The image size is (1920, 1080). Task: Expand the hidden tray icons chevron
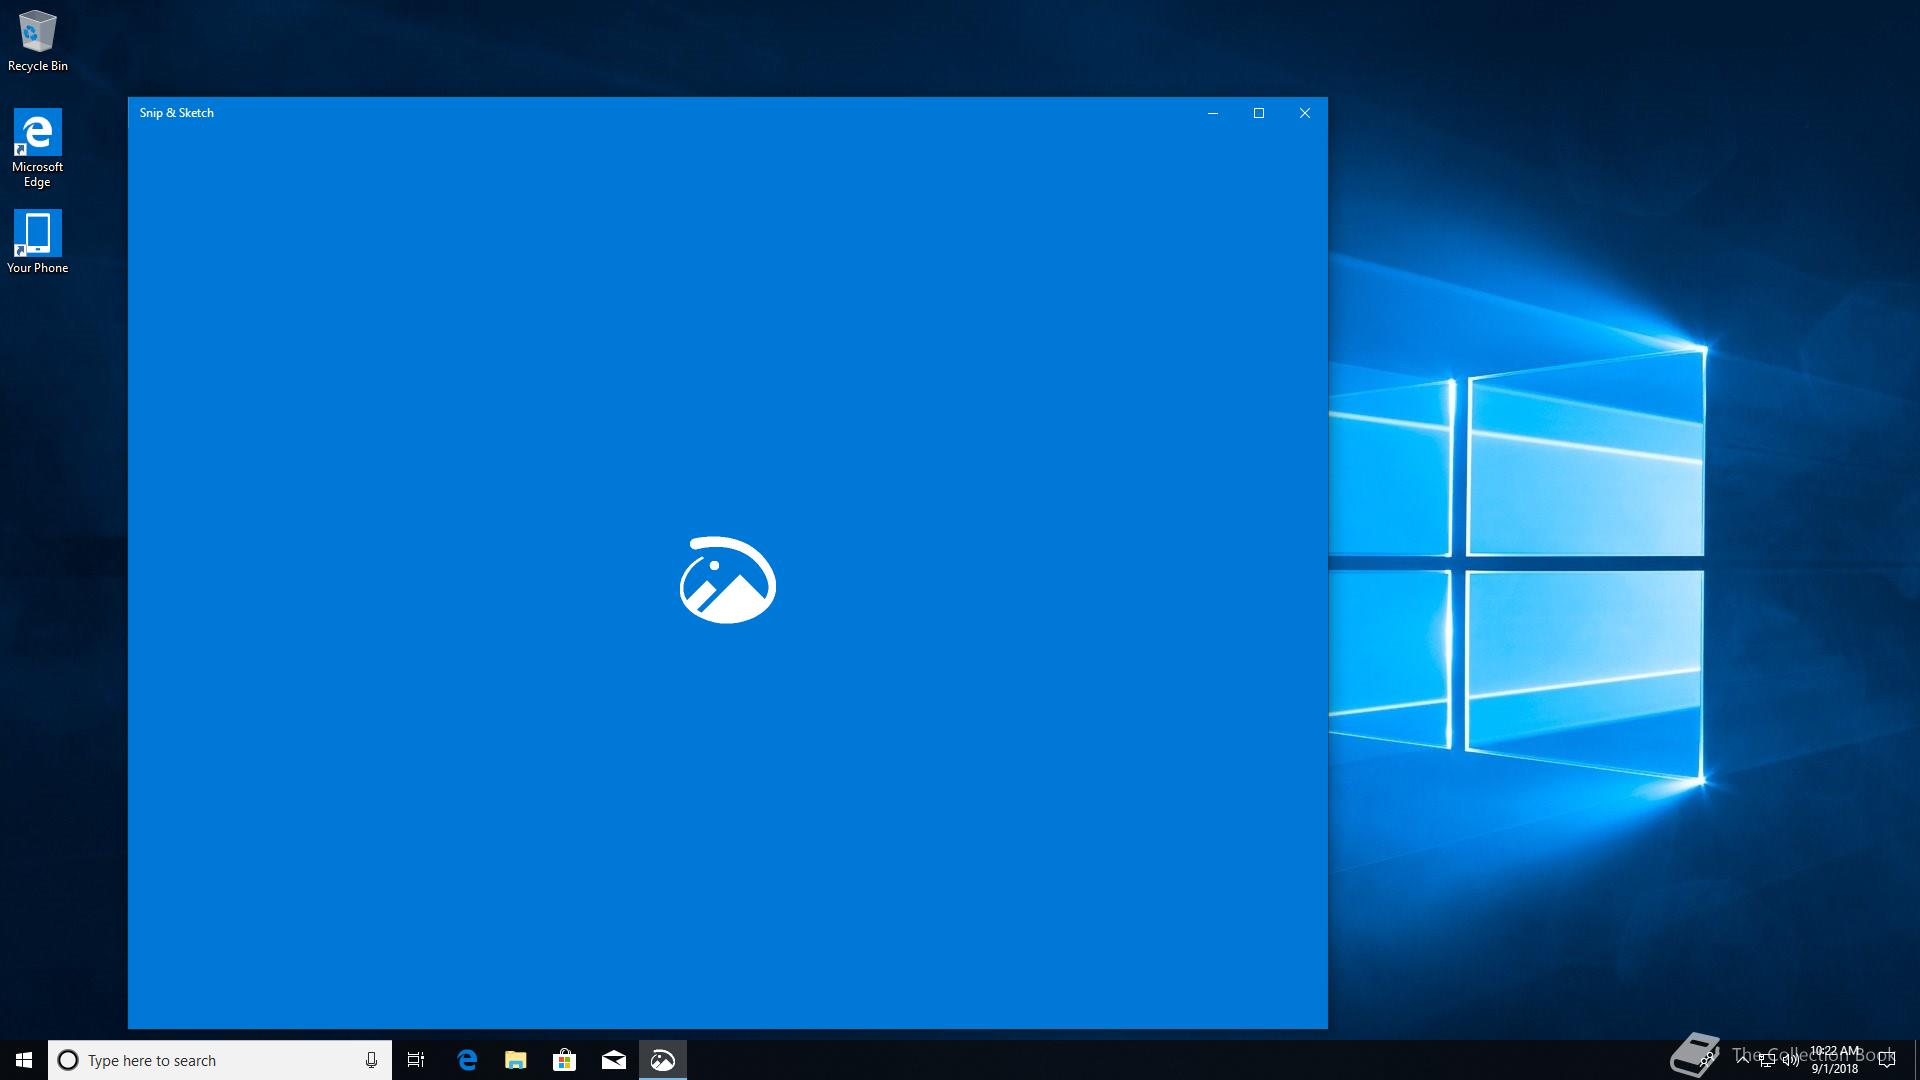pyautogui.click(x=1743, y=1060)
